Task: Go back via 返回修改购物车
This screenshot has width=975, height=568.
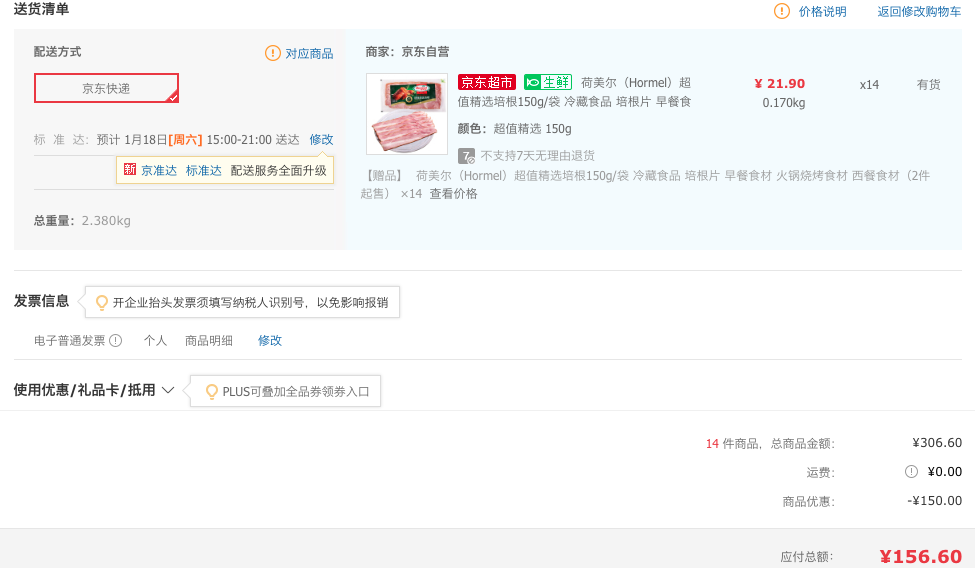Action: (919, 12)
